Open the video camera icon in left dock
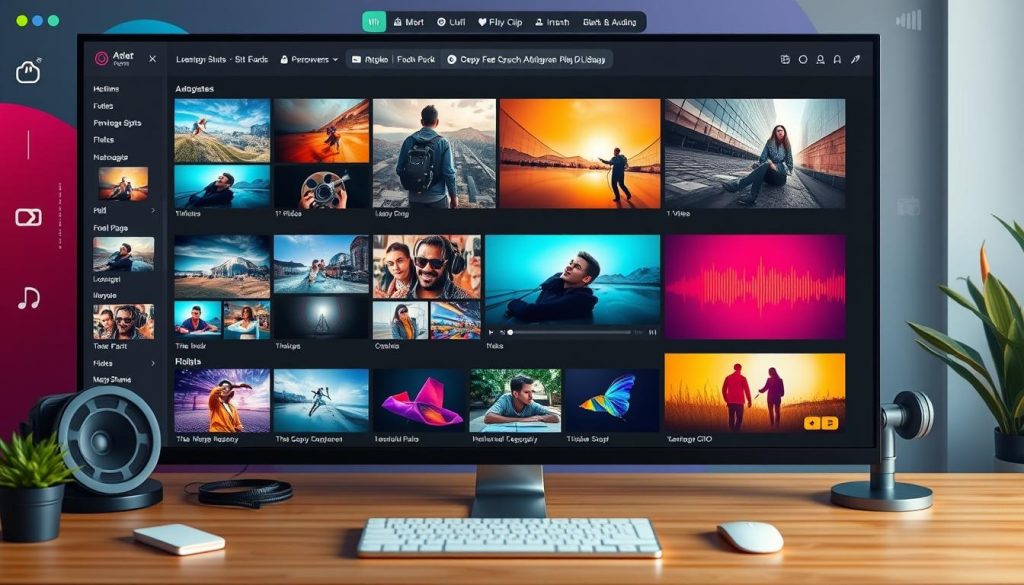The height and width of the screenshot is (585, 1024). click(x=28, y=217)
